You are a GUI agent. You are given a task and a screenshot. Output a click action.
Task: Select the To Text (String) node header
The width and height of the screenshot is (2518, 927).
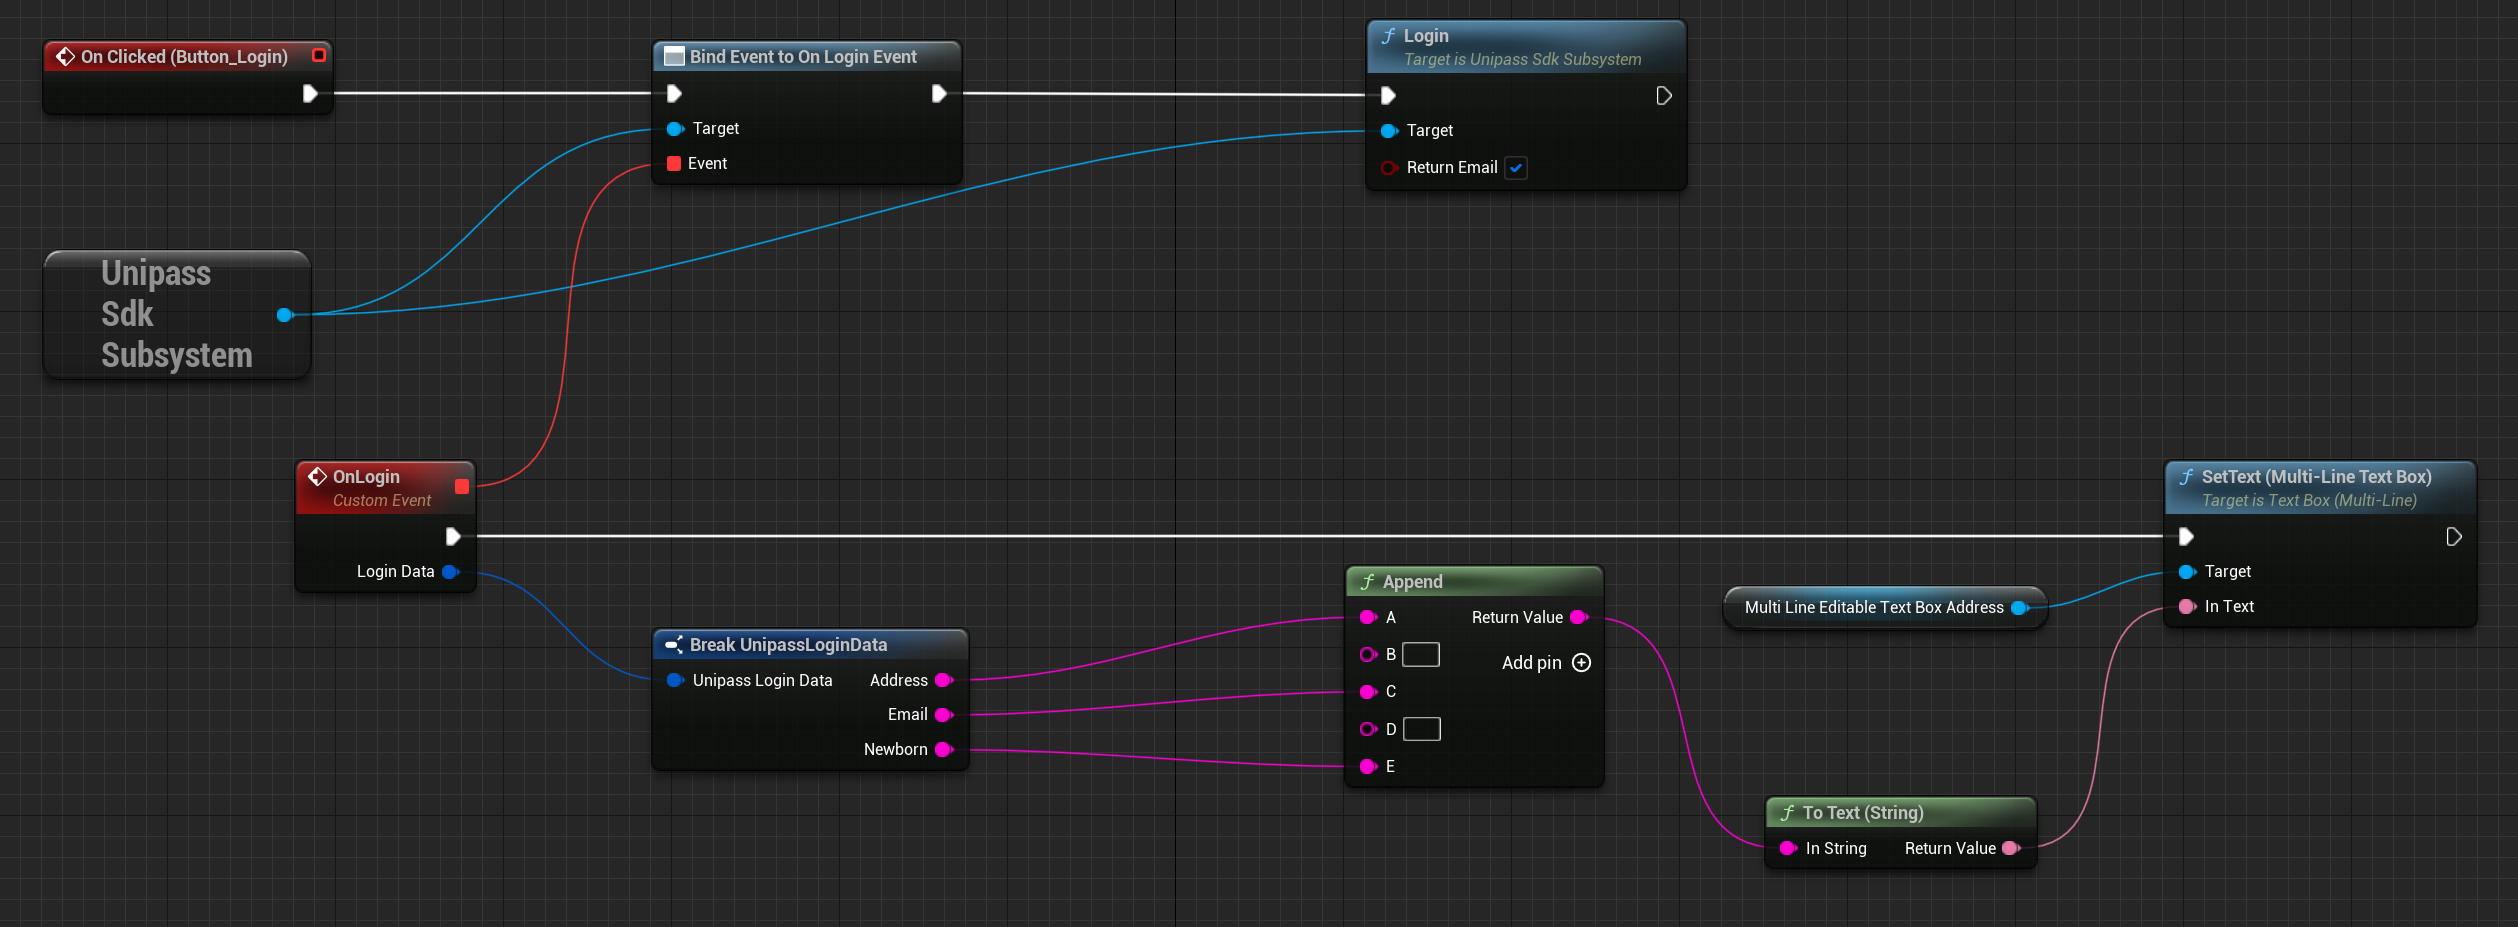click(x=1862, y=813)
